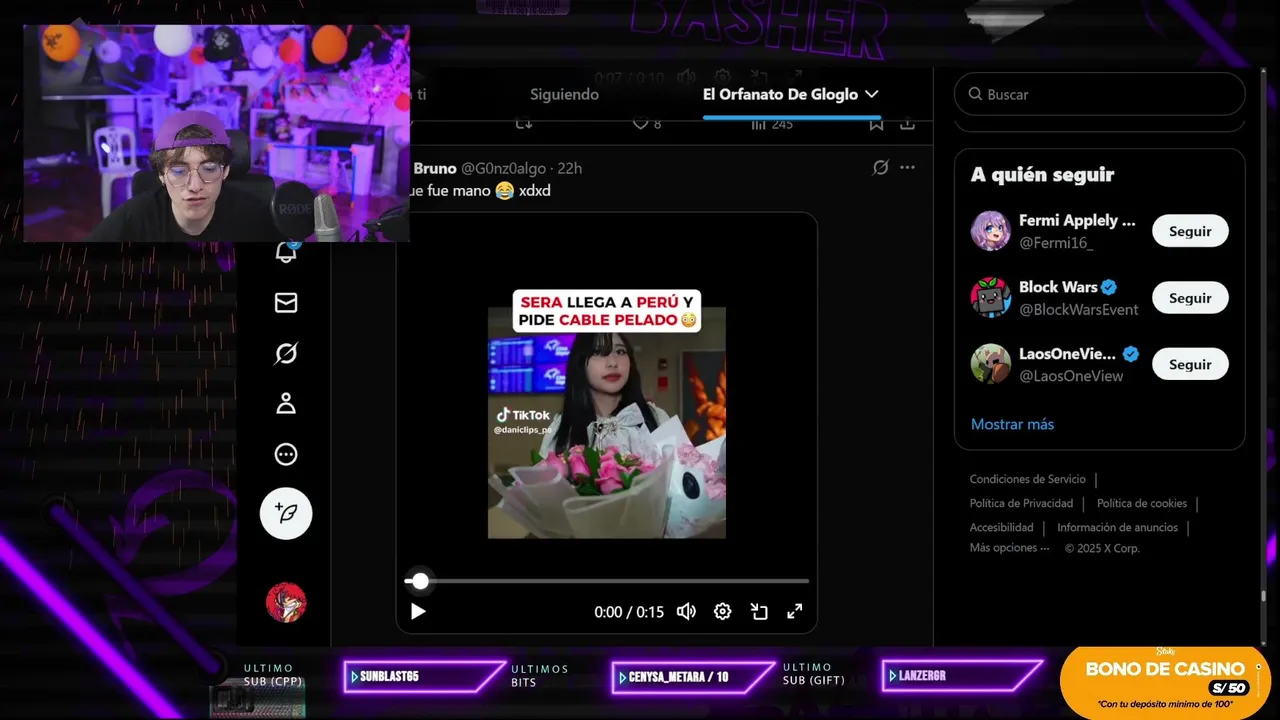Click Bruno username on the post
Image resolution: width=1280 pixels, height=720 pixels.
tap(434, 168)
